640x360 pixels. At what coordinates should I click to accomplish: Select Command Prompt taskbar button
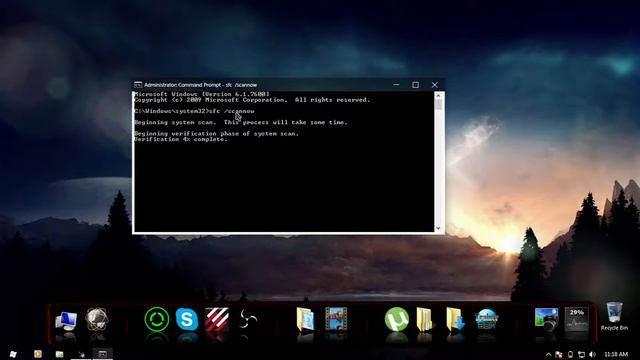tap(102, 354)
